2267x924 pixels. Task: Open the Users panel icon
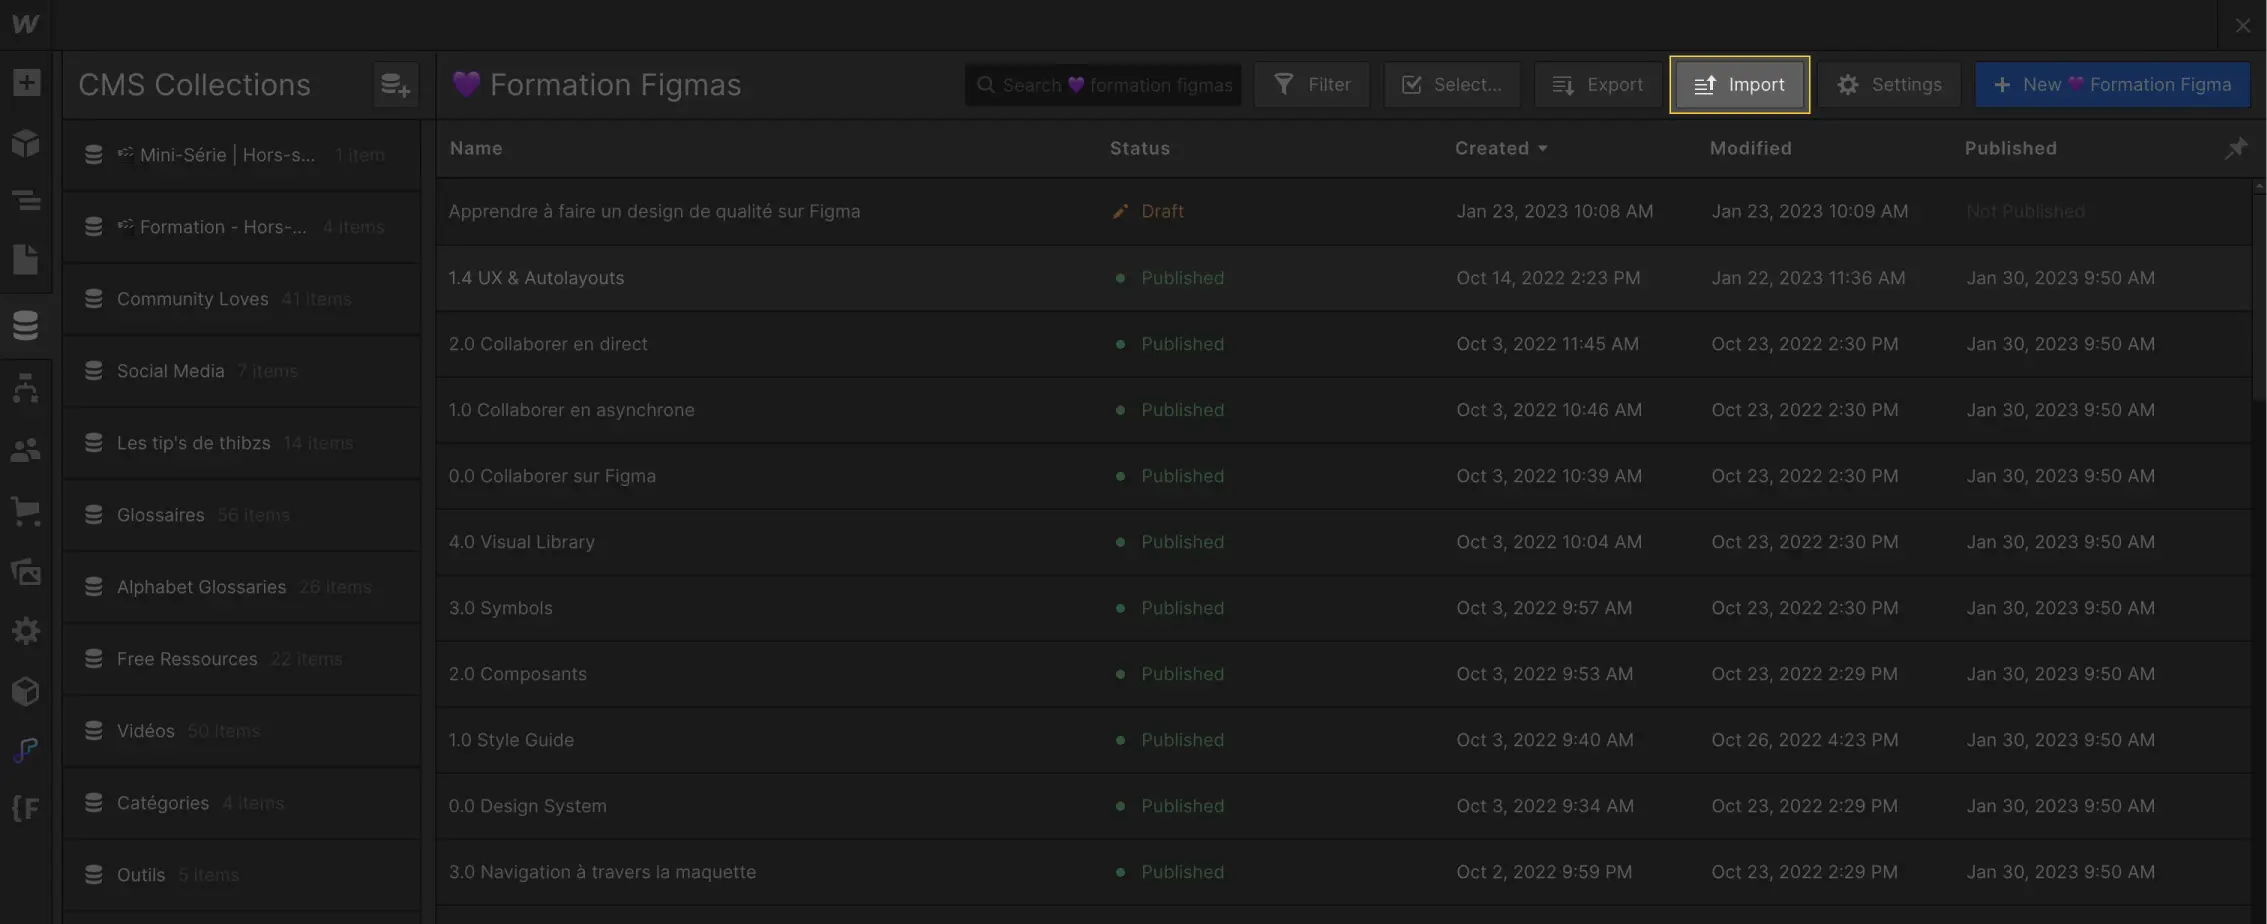26,450
